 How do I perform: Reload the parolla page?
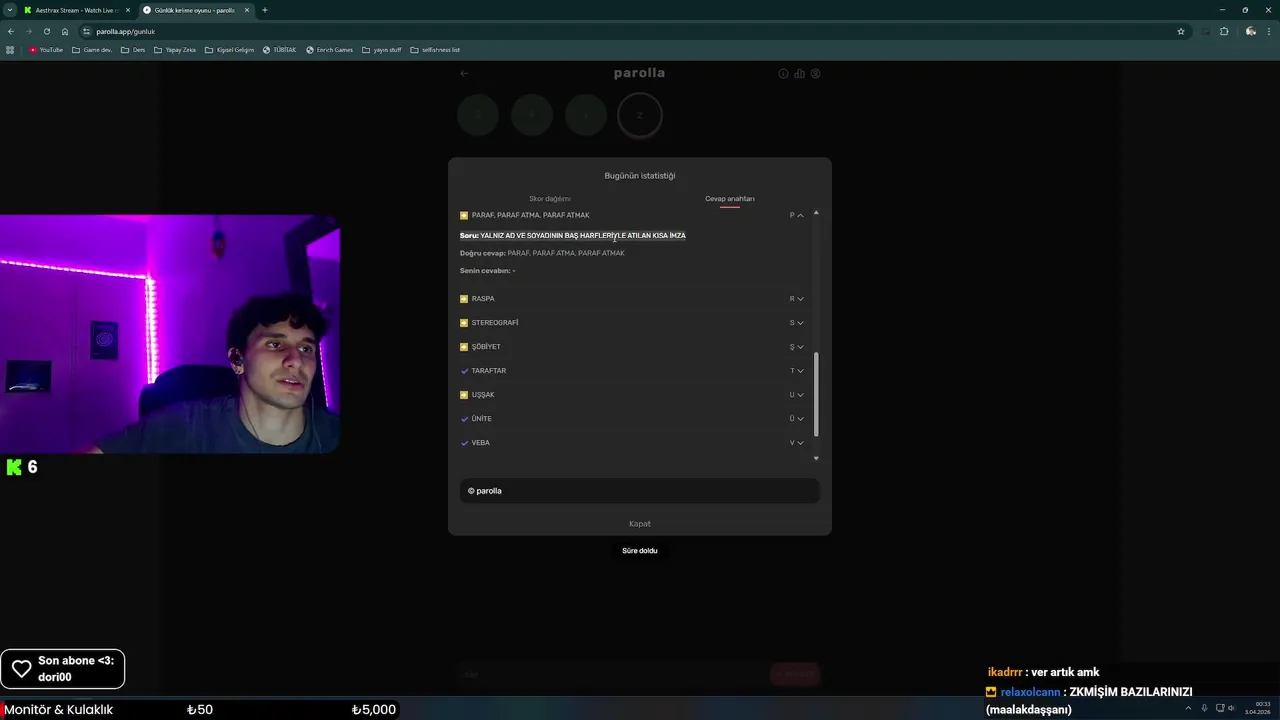pos(47,31)
